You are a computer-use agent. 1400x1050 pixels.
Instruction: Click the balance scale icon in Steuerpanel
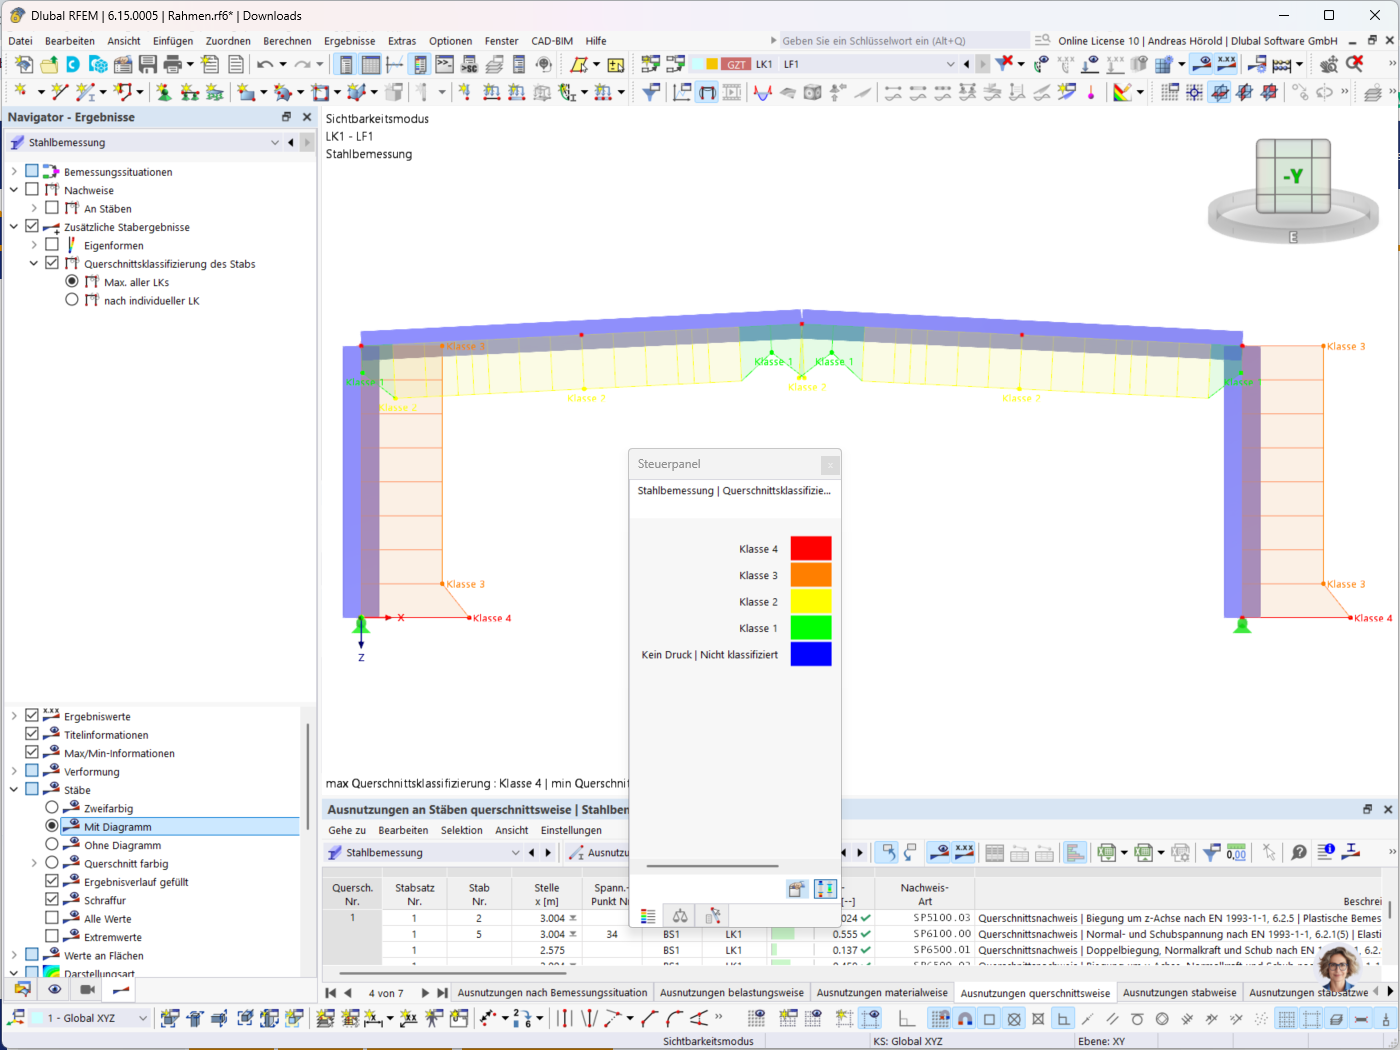(x=680, y=916)
